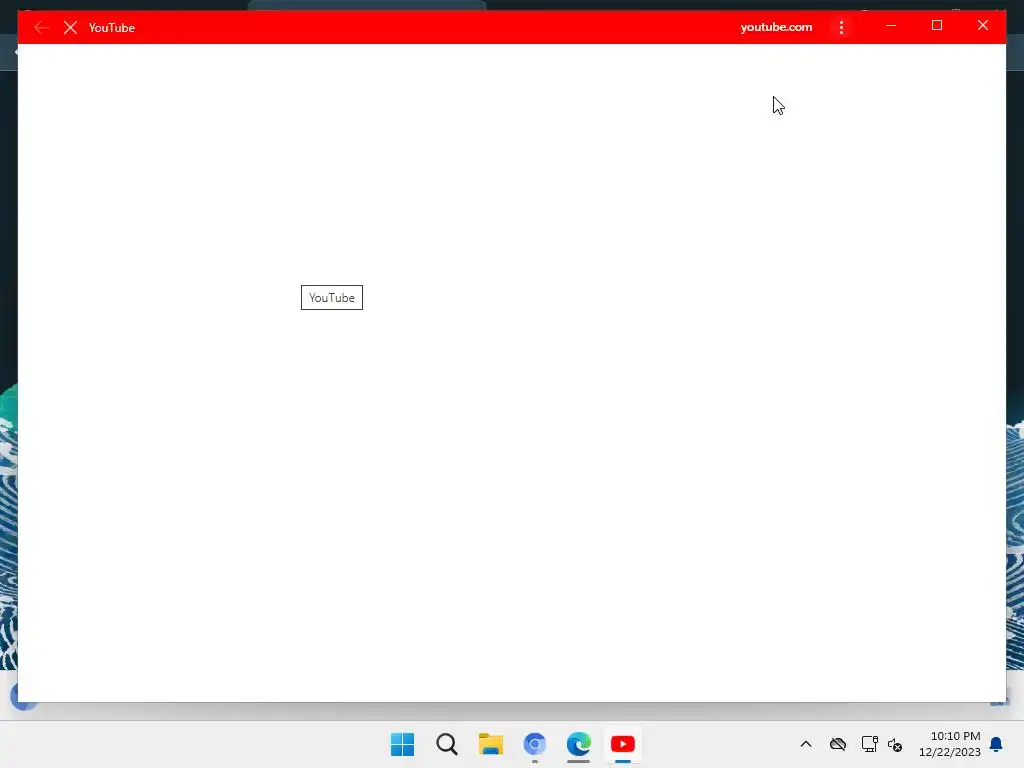Open the notification bell

(996, 744)
